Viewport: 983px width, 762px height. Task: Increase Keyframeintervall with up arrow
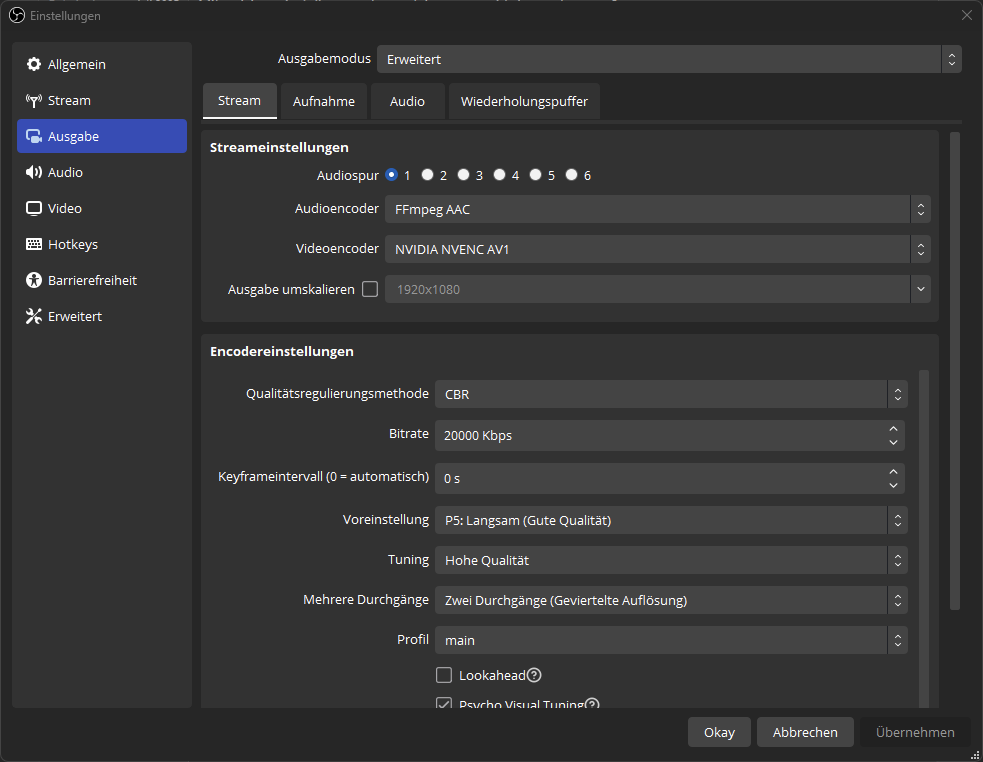893,471
